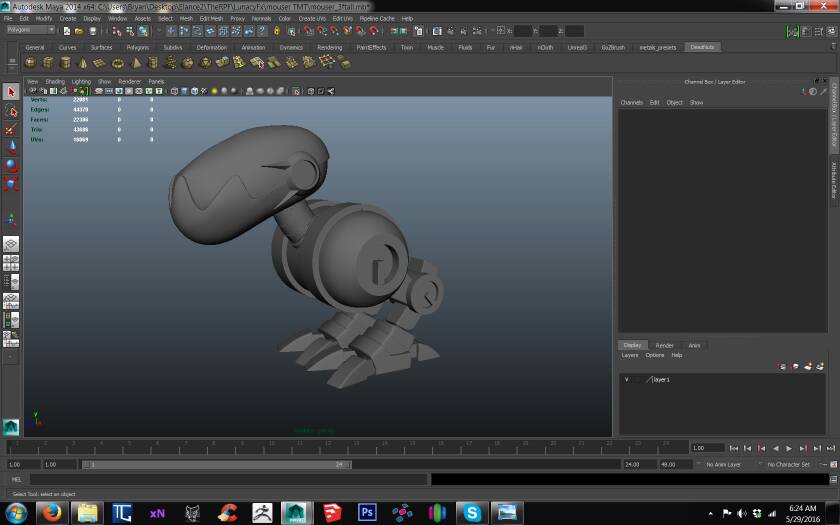840x525 pixels.
Task: Create a polygon pyramid from shelf
Action: (x=136, y=63)
